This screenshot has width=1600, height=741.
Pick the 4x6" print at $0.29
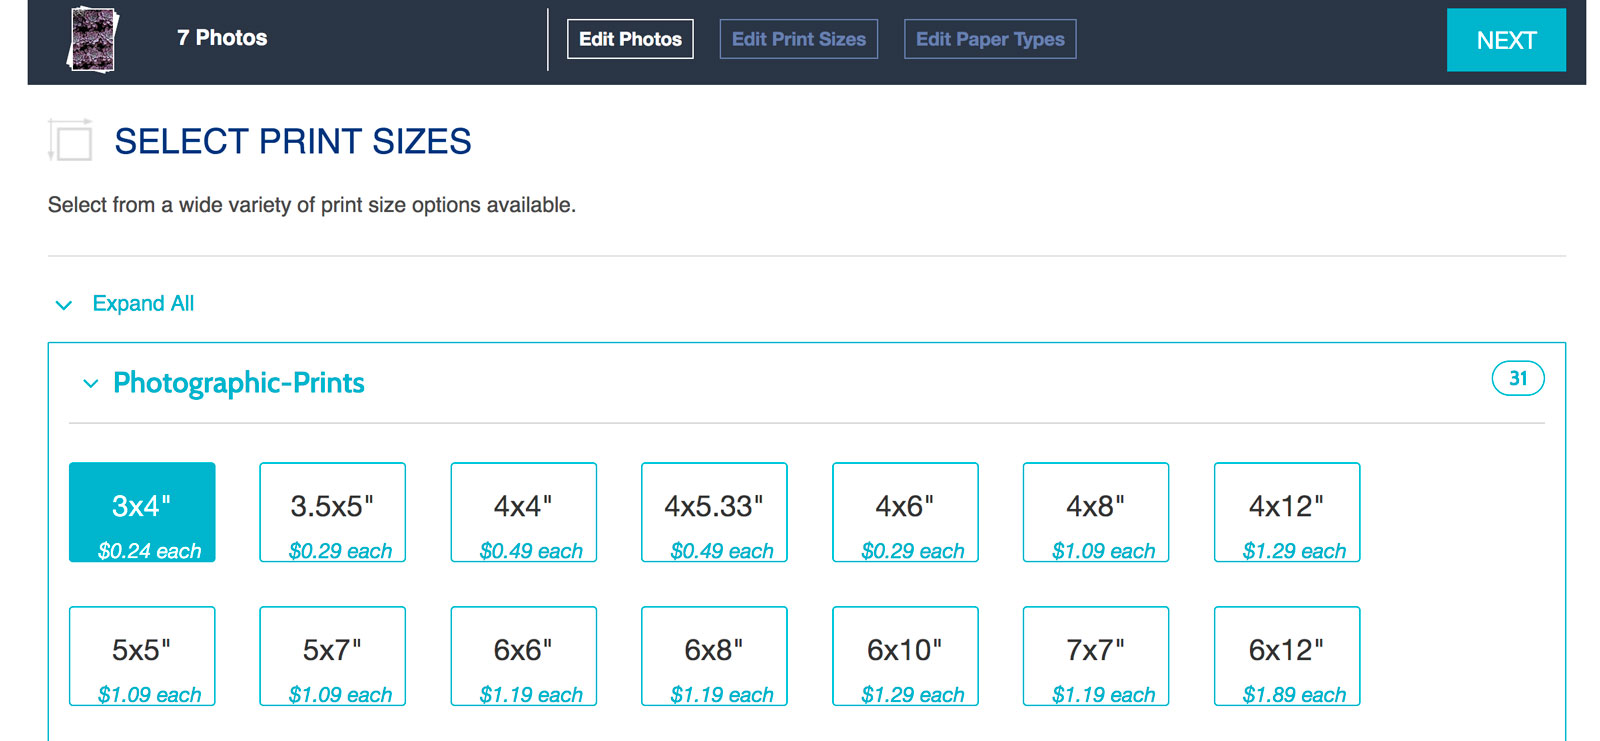[905, 512]
